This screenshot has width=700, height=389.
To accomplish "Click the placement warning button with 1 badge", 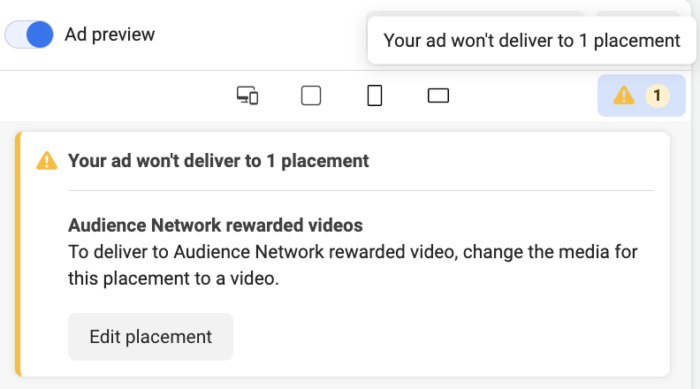I will coord(642,96).
